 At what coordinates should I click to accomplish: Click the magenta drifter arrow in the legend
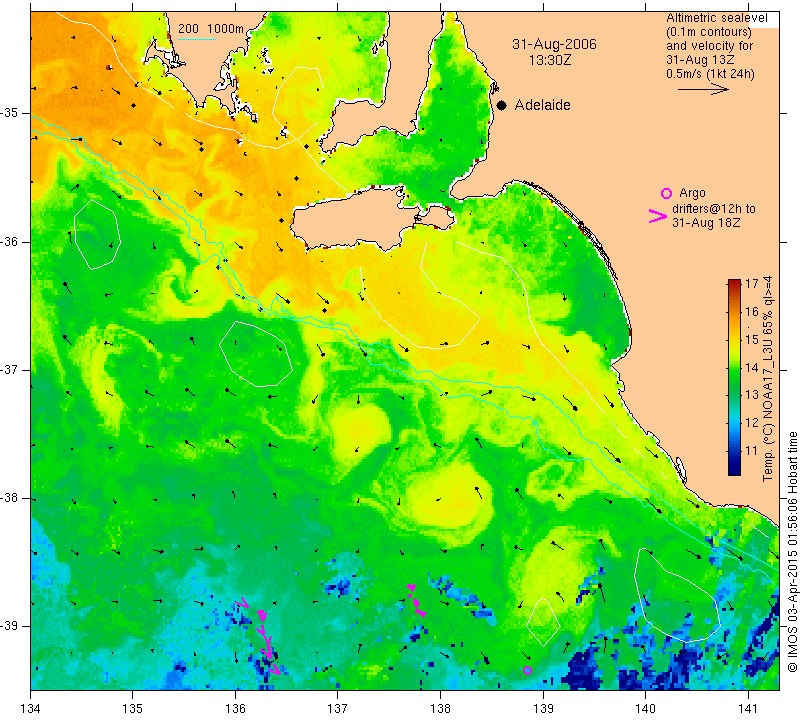[x=658, y=216]
